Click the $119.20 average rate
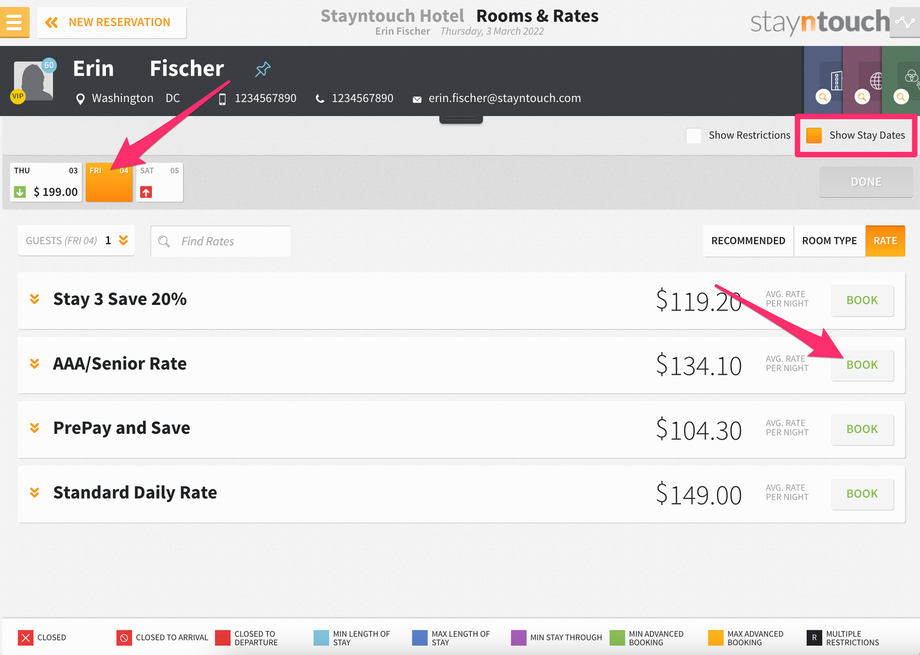The width and height of the screenshot is (920, 655). pyautogui.click(x=698, y=301)
